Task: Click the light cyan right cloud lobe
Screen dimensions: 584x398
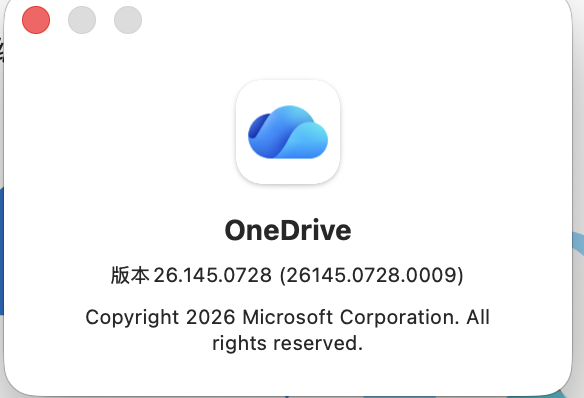Action: 309,141
